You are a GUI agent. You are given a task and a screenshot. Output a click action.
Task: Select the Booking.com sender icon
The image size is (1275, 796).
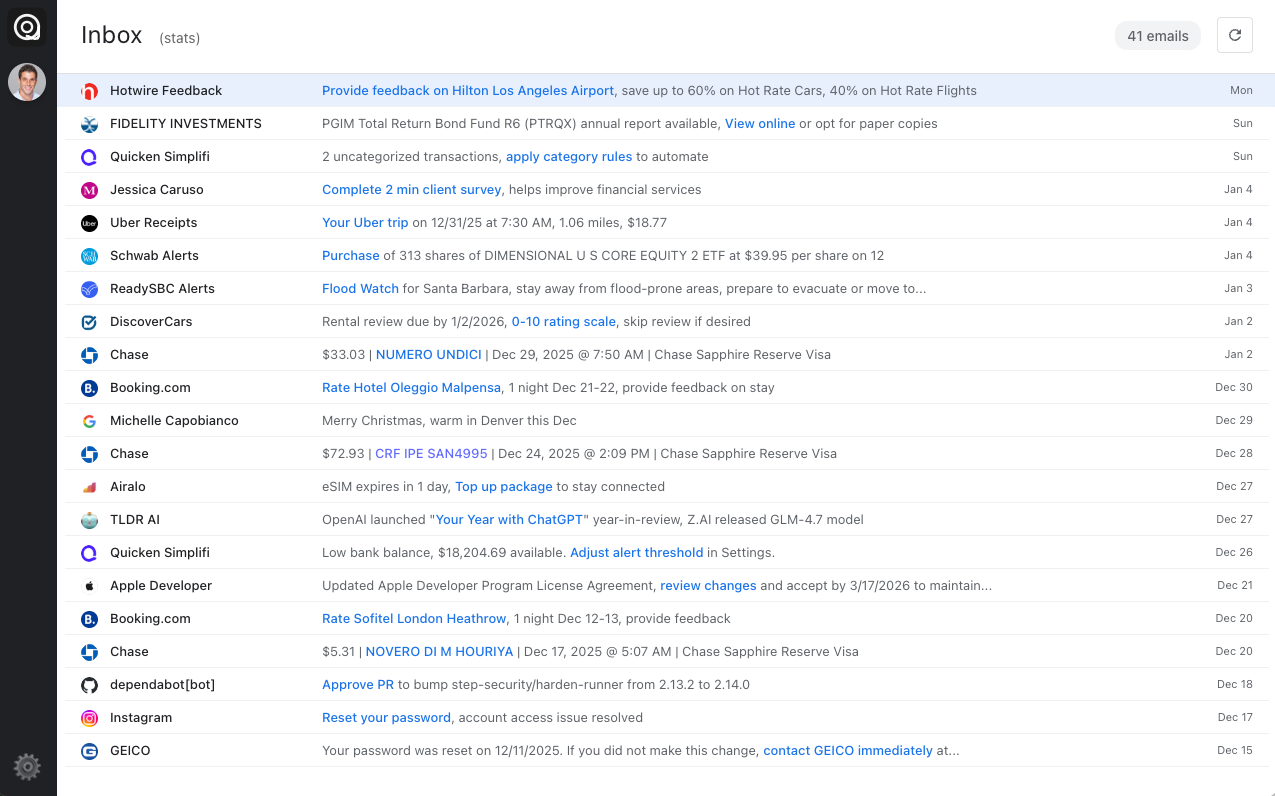coord(89,387)
